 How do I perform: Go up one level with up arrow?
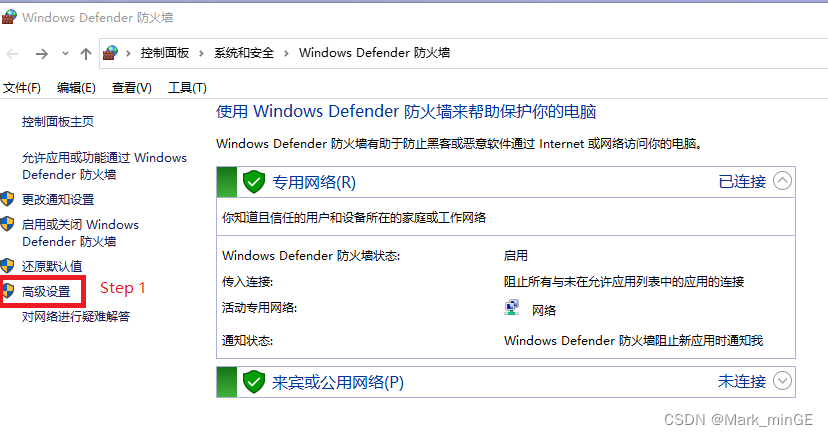point(86,53)
